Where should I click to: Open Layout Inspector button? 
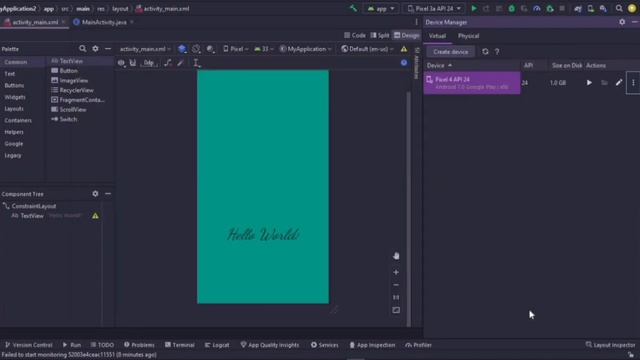(x=611, y=345)
